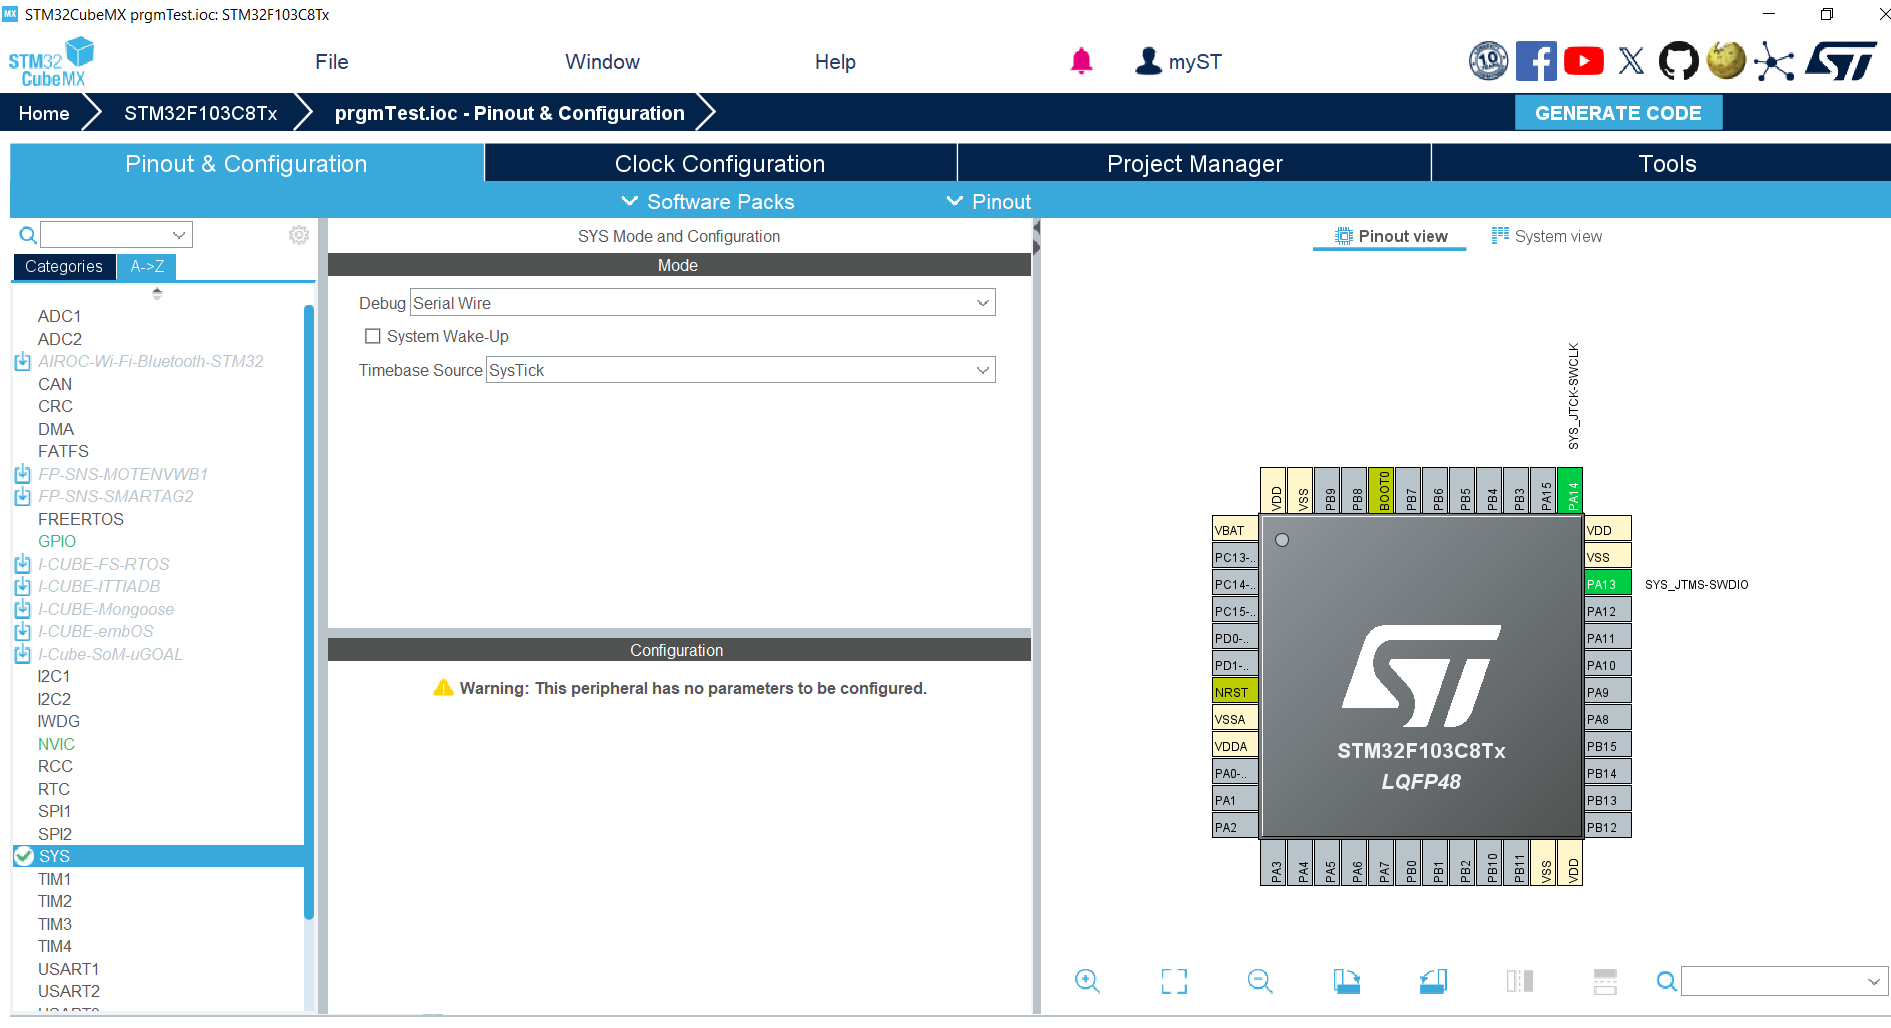Viewport: 1891px width, 1028px height.
Task: Enable the System Wake-Up option
Action: click(x=373, y=336)
